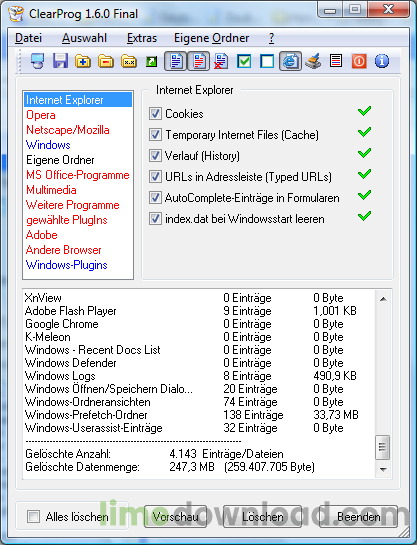The image size is (417, 545).
Task: Click the results list scroll down arrow
Action: point(383,470)
